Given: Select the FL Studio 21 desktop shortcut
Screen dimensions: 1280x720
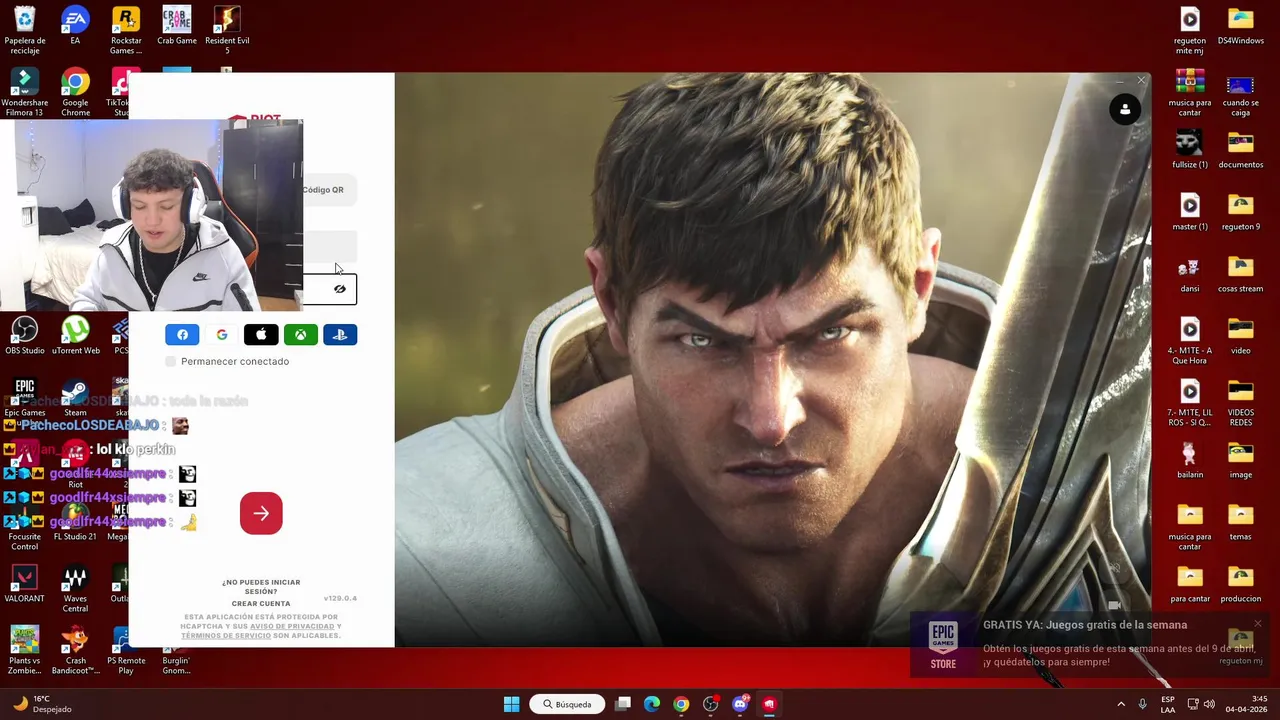Looking at the screenshot, I should pos(75,522).
